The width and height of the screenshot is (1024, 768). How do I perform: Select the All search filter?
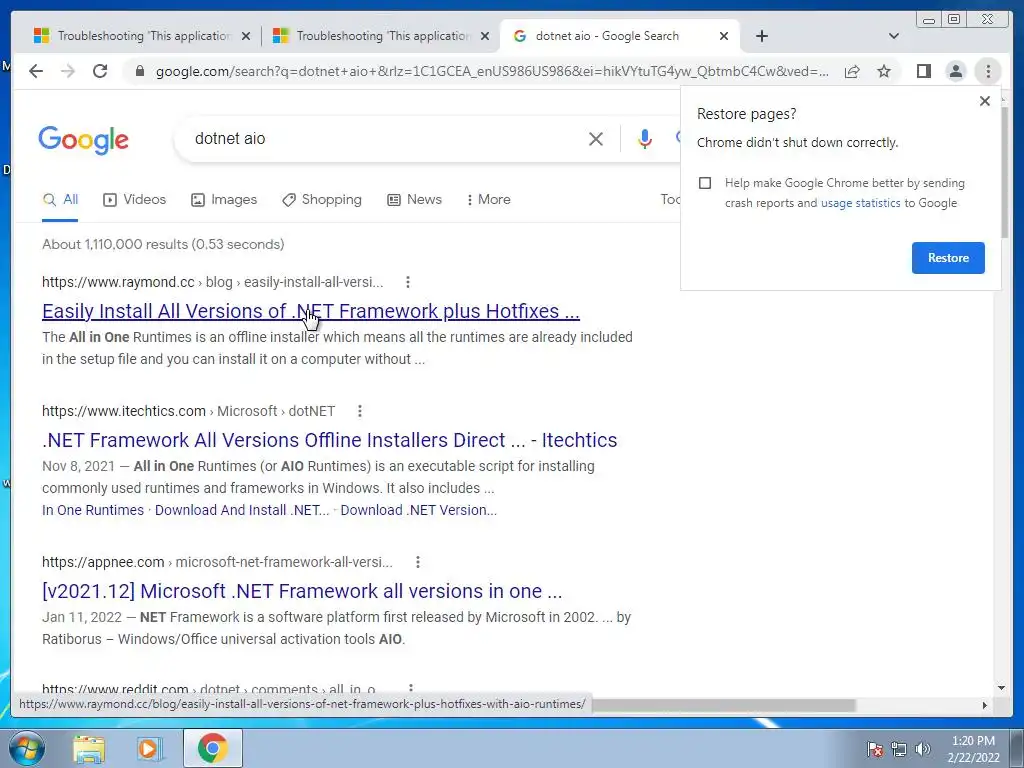click(60, 200)
